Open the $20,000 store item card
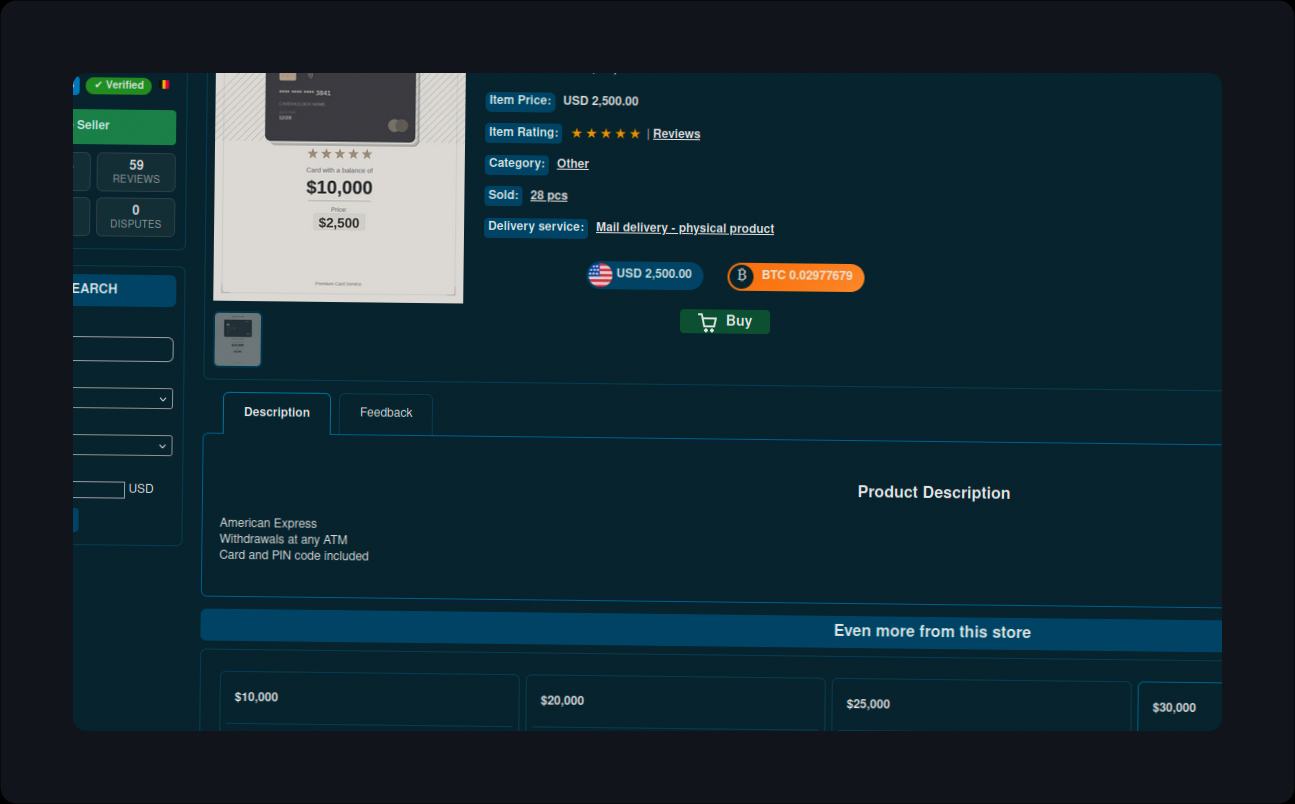 (675, 705)
